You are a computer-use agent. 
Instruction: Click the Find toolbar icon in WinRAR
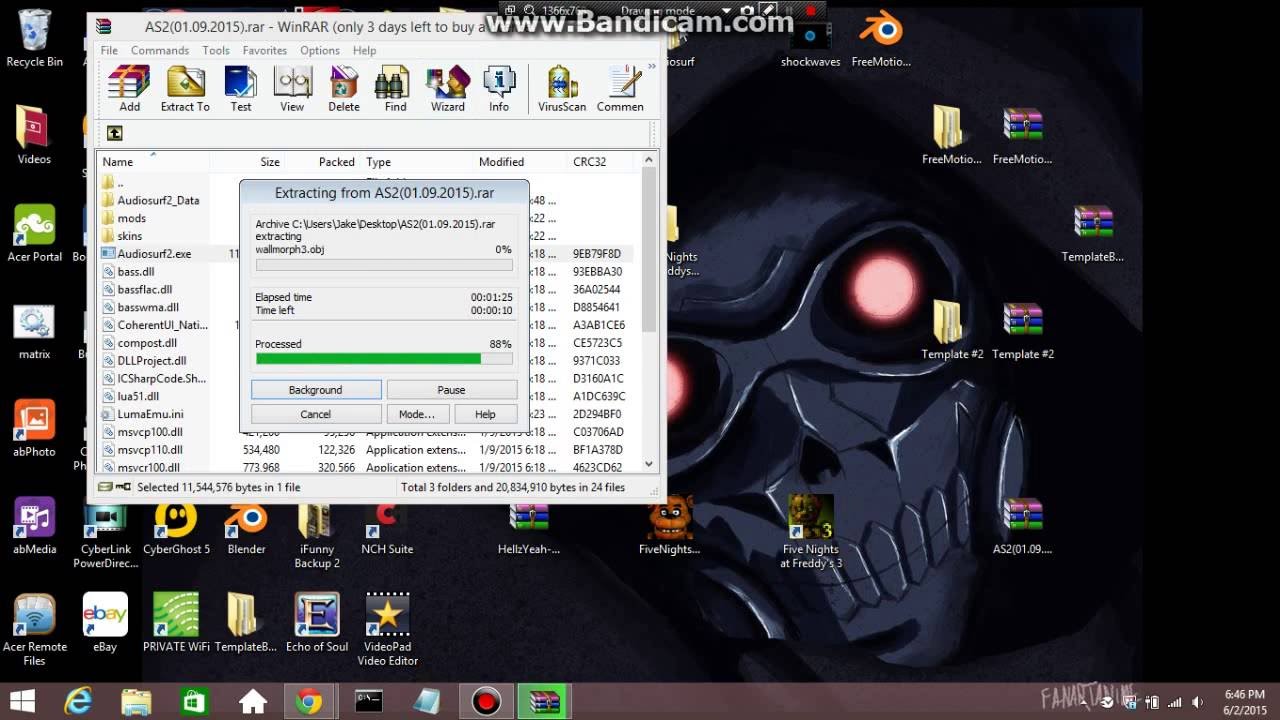[x=396, y=88]
